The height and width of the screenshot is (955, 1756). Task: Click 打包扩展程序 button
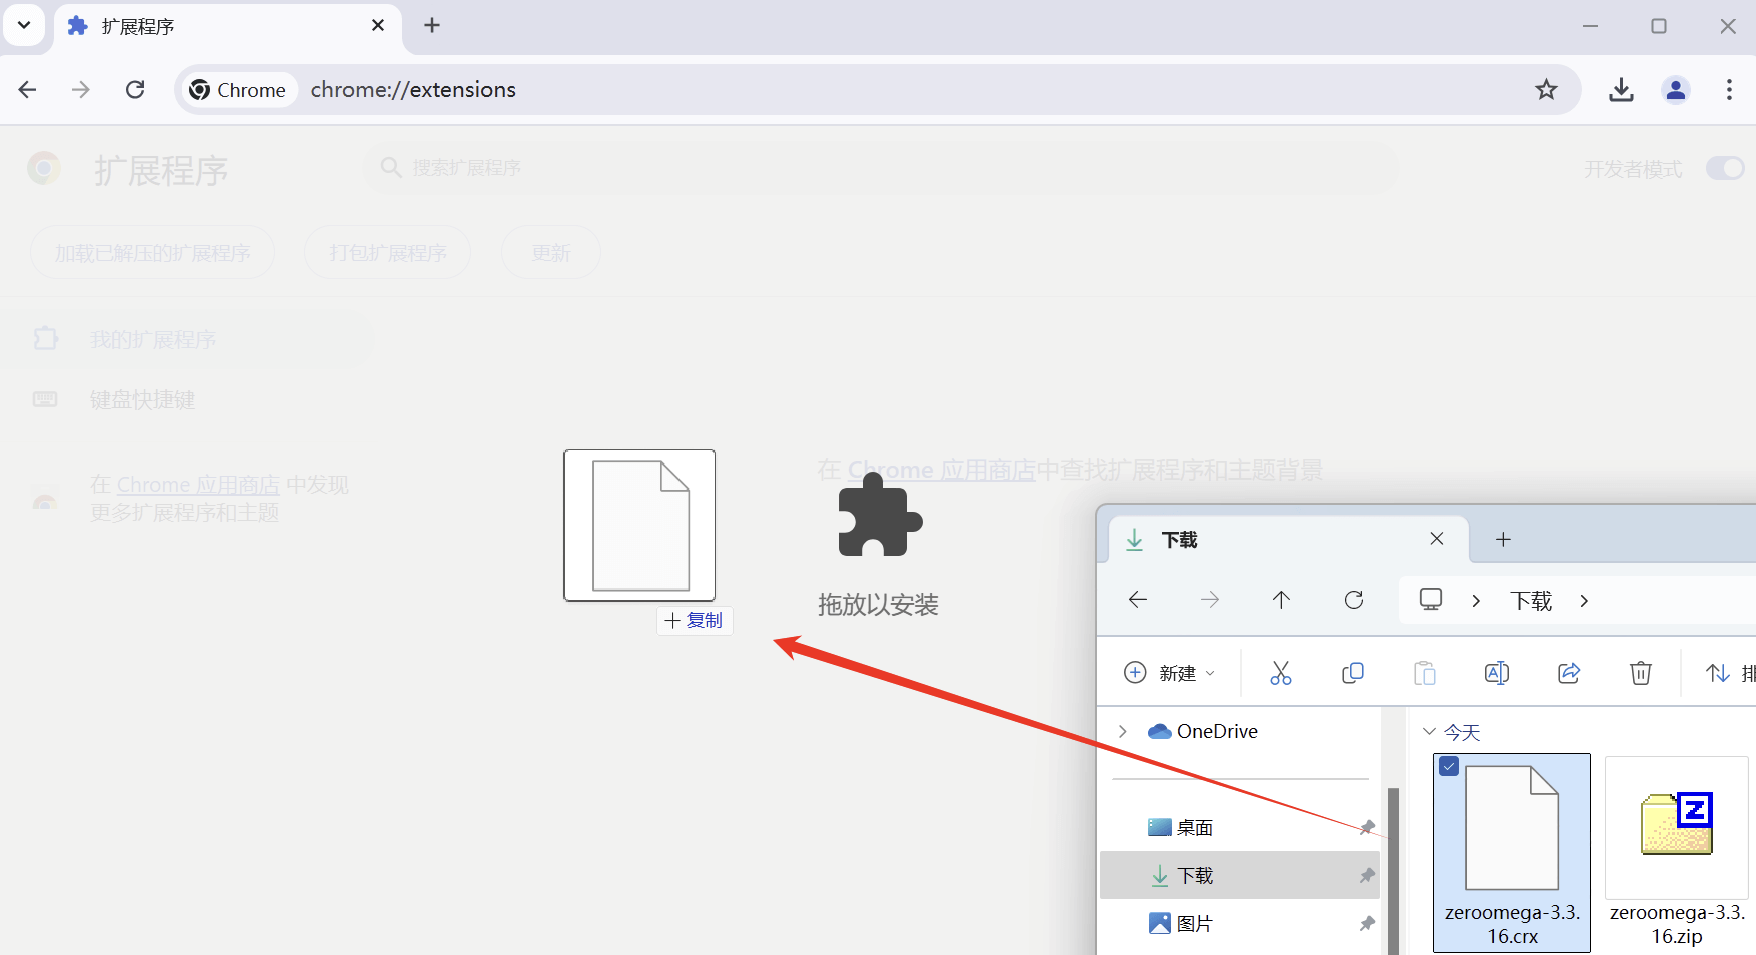(x=388, y=253)
